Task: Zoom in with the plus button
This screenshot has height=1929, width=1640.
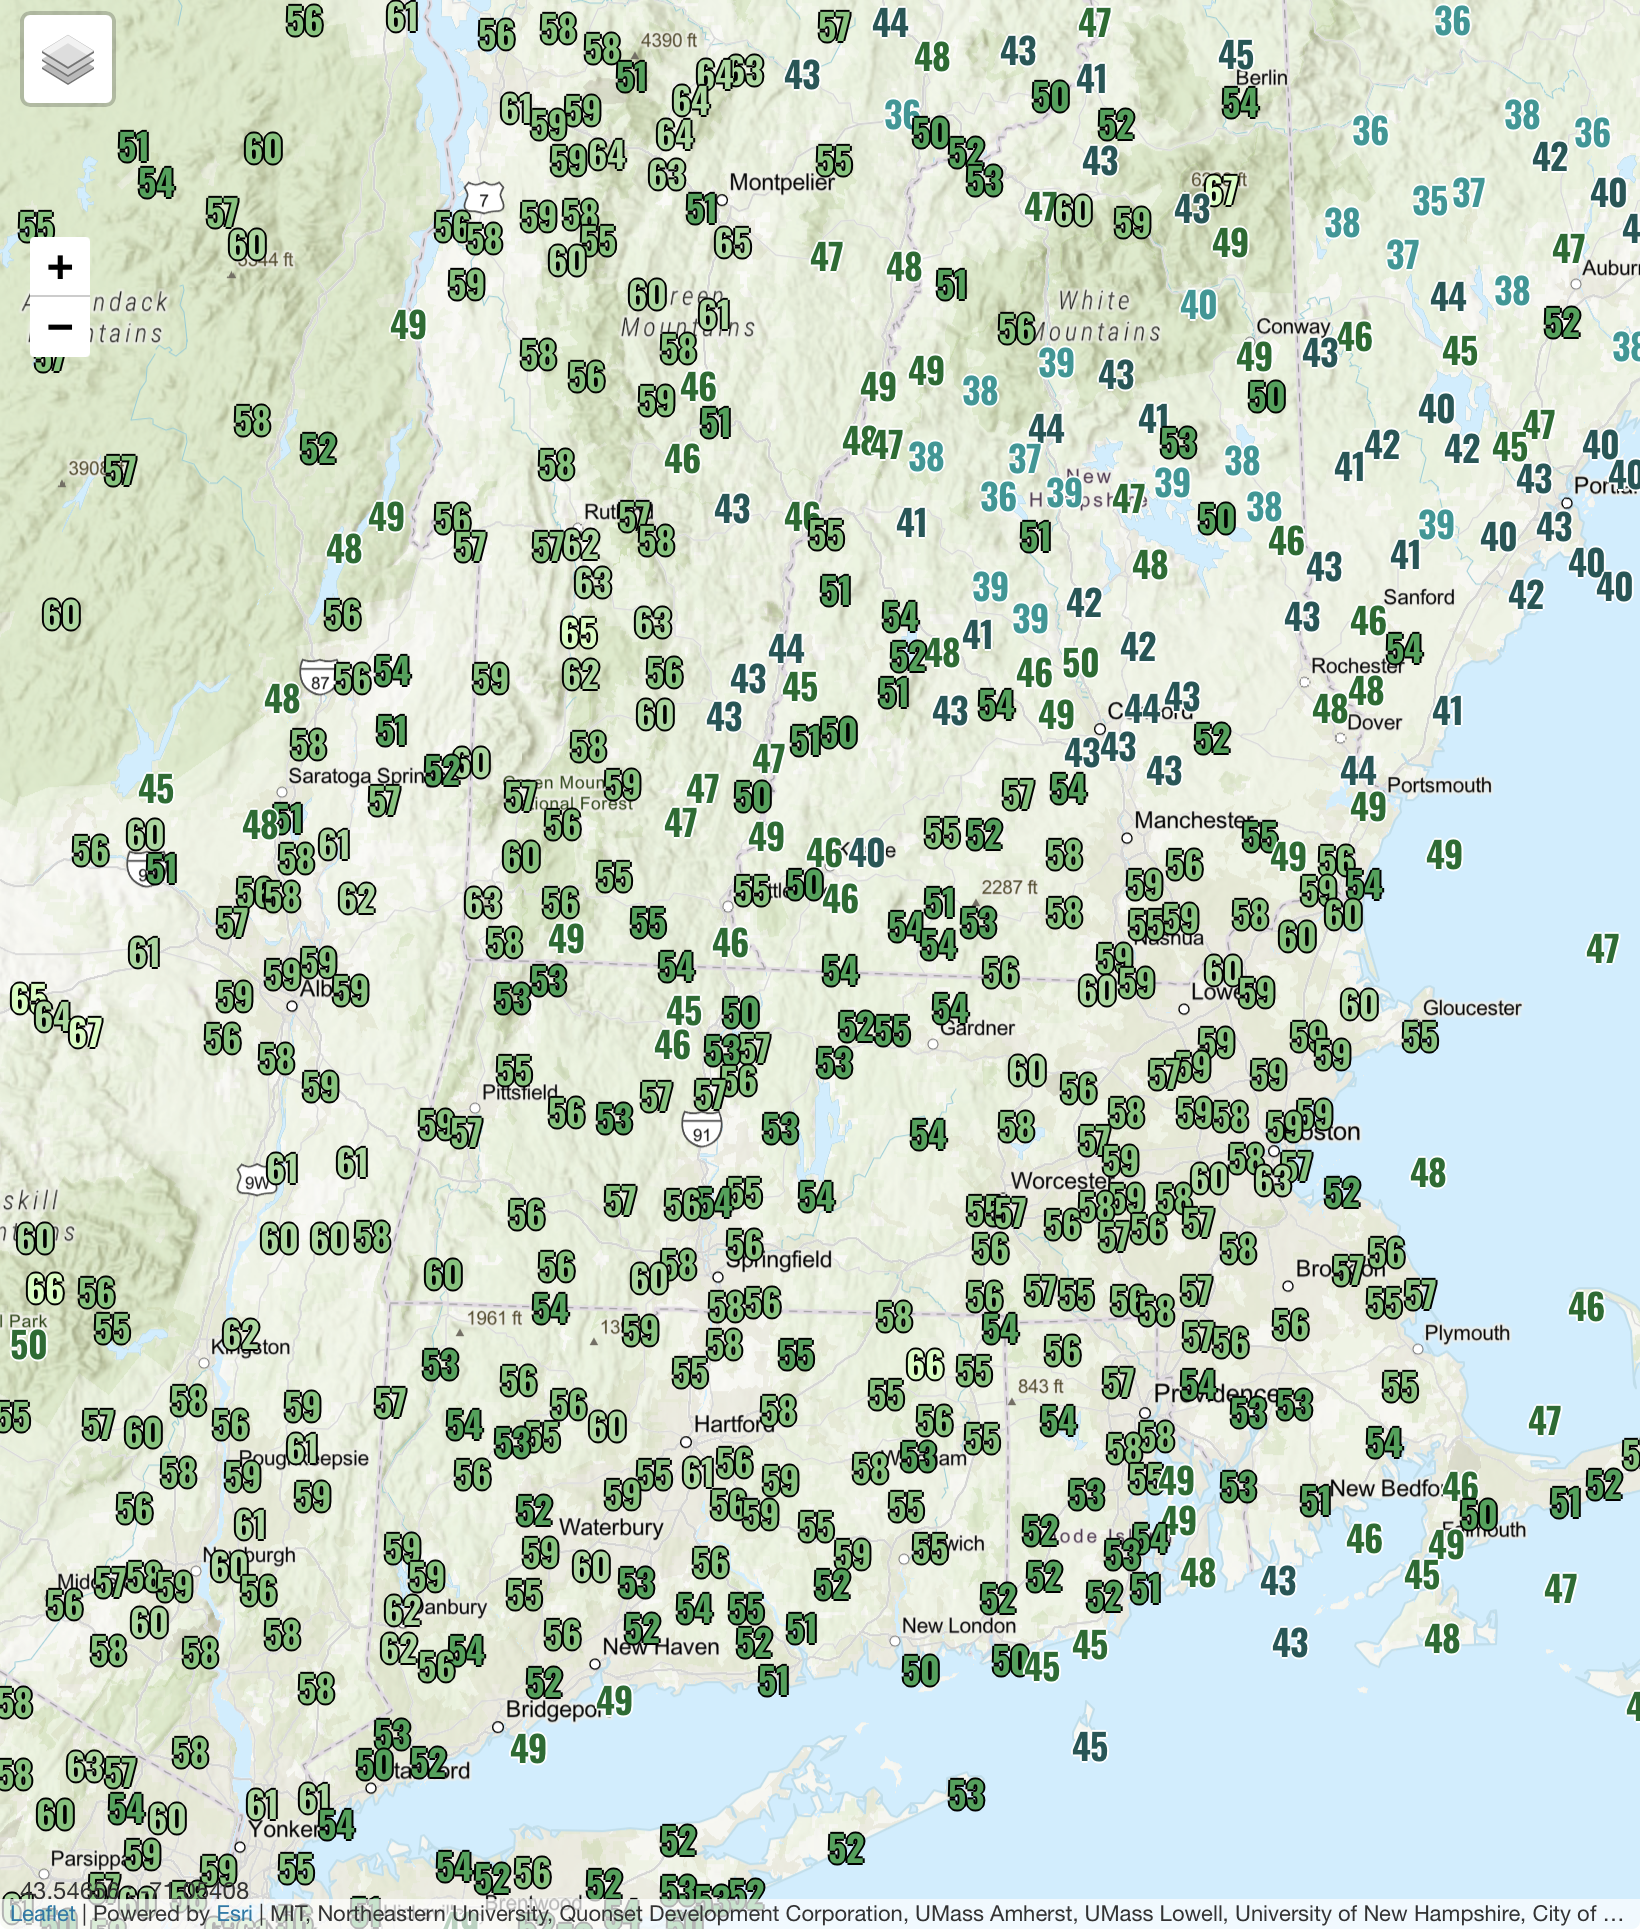Action: [x=60, y=267]
